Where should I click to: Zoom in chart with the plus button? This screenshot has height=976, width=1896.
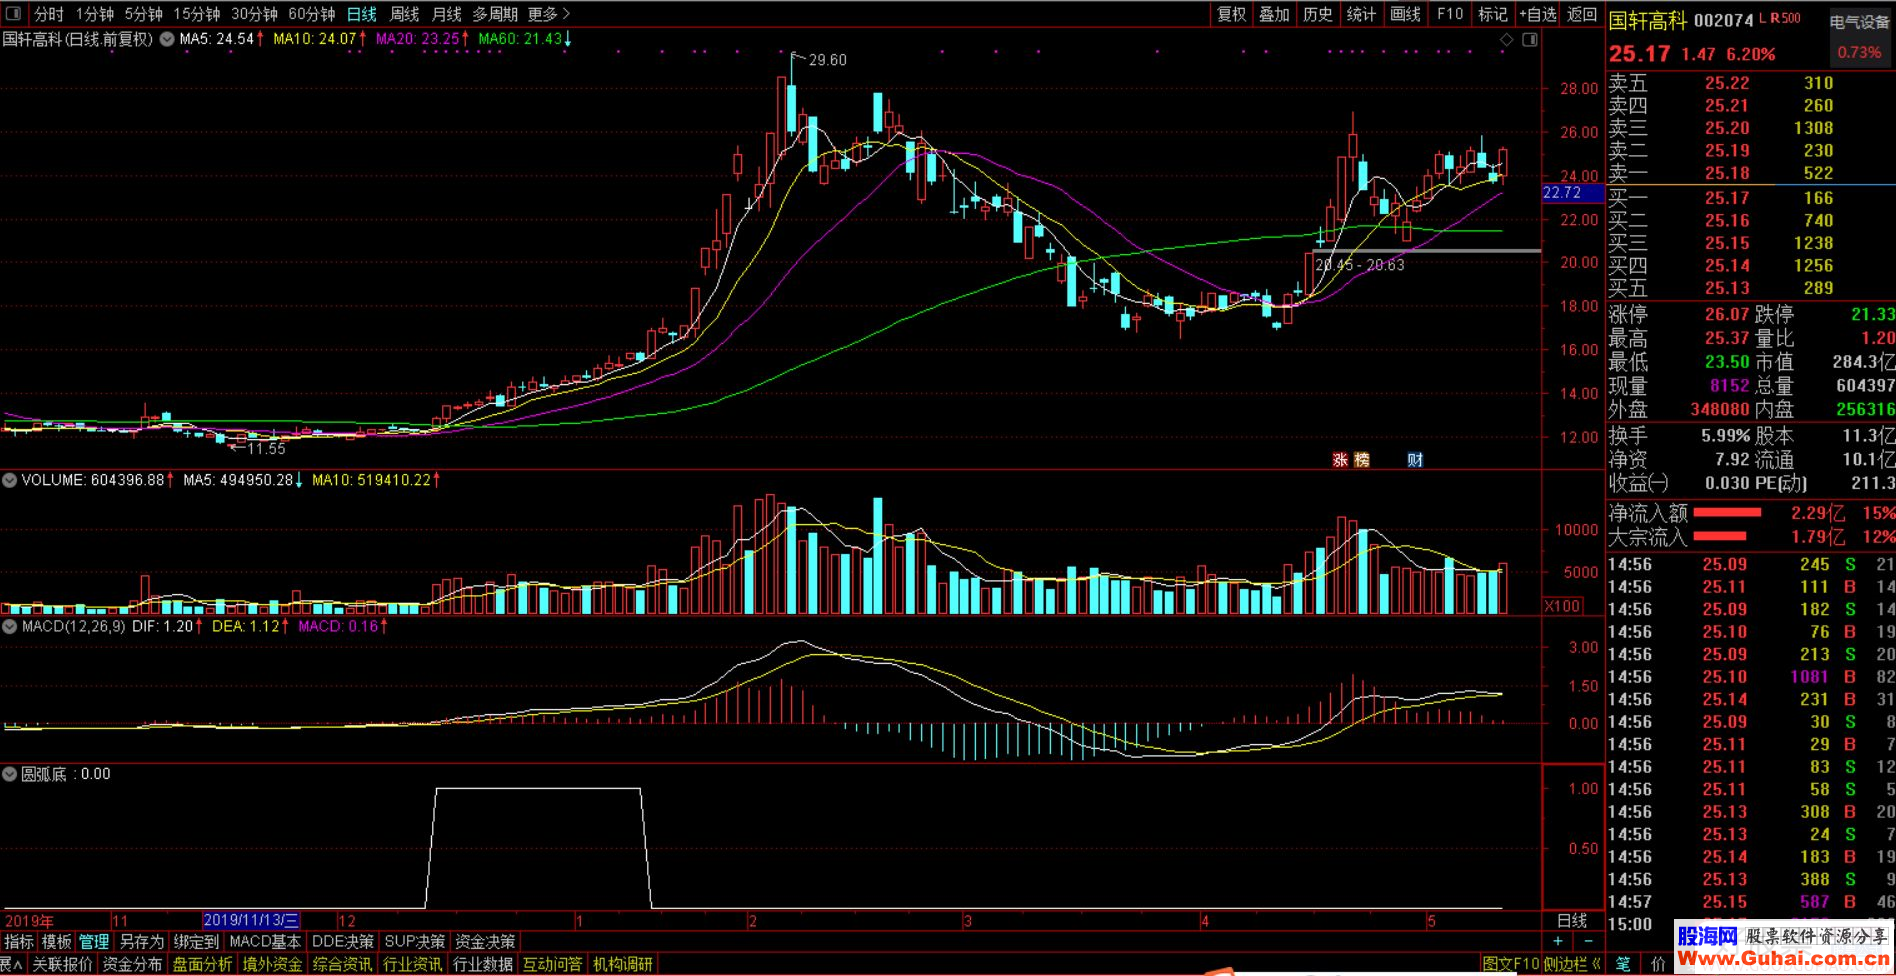pos(1558,941)
